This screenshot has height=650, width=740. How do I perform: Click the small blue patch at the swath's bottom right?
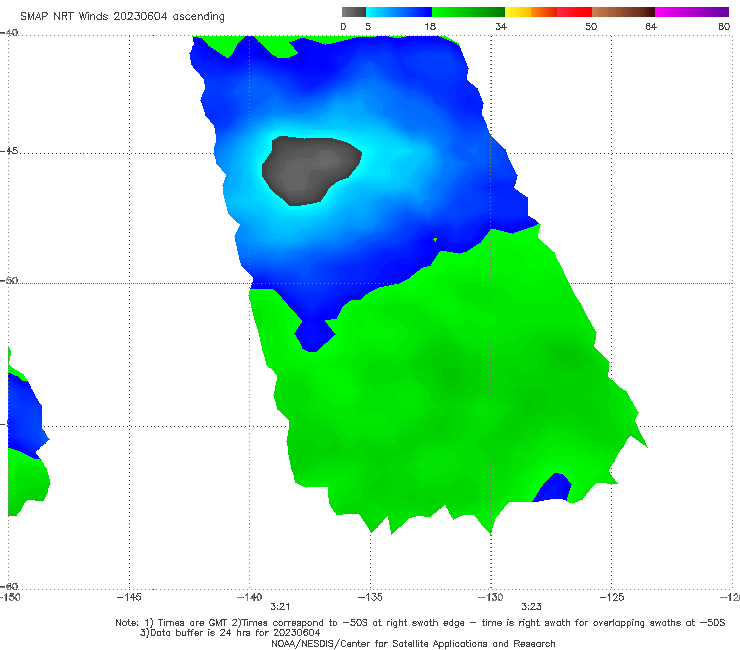point(553,489)
